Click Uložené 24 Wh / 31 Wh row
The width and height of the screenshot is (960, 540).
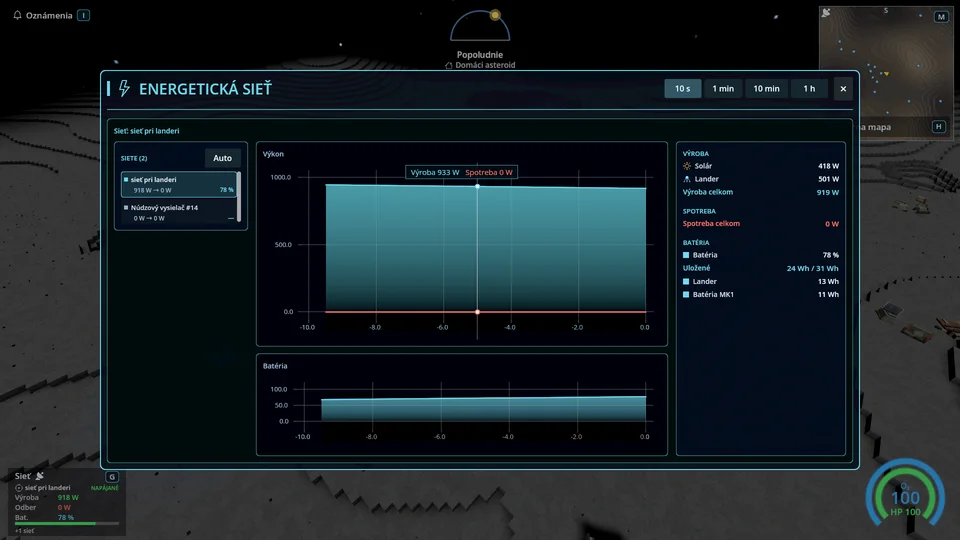point(760,268)
